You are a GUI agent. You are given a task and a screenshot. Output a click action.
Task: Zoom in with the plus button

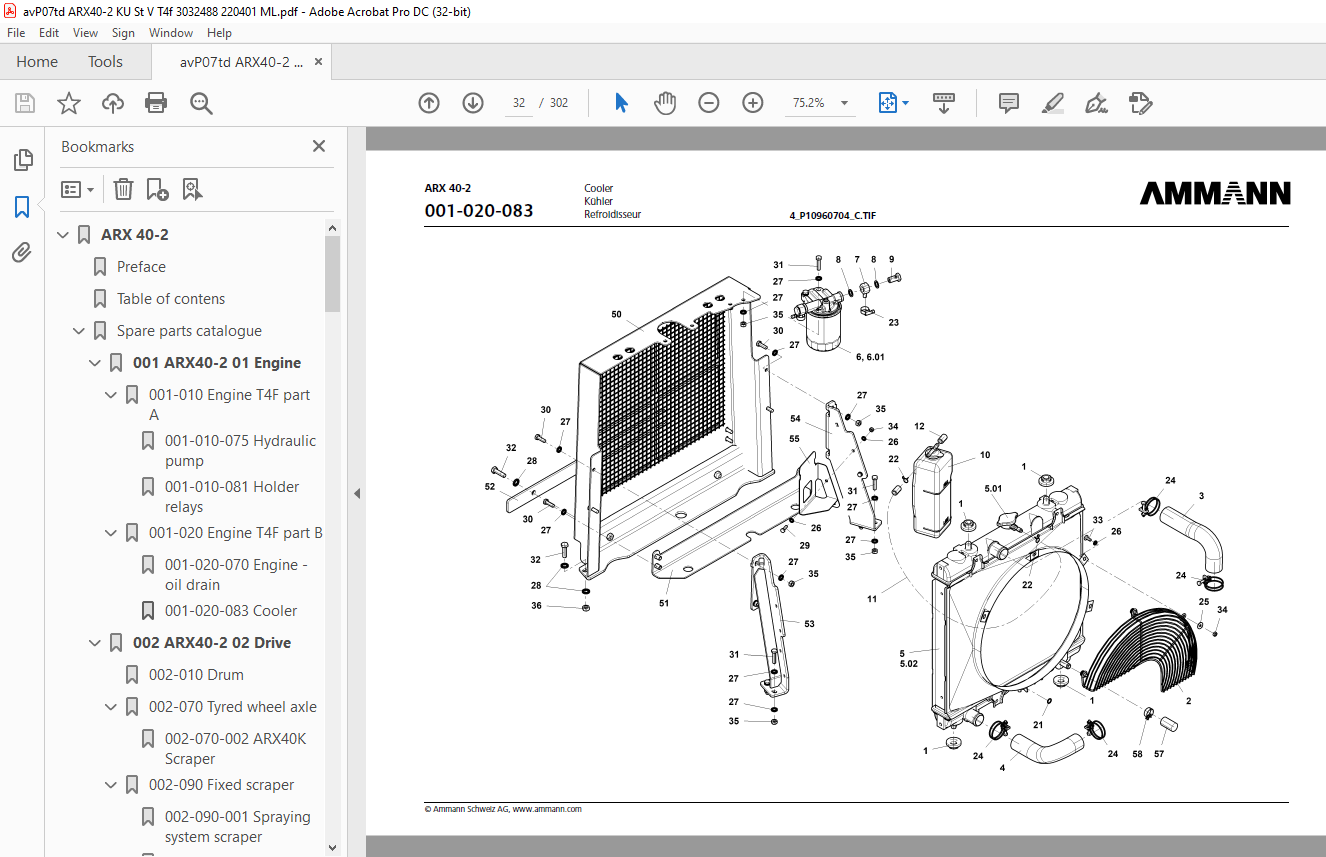point(753,103)
